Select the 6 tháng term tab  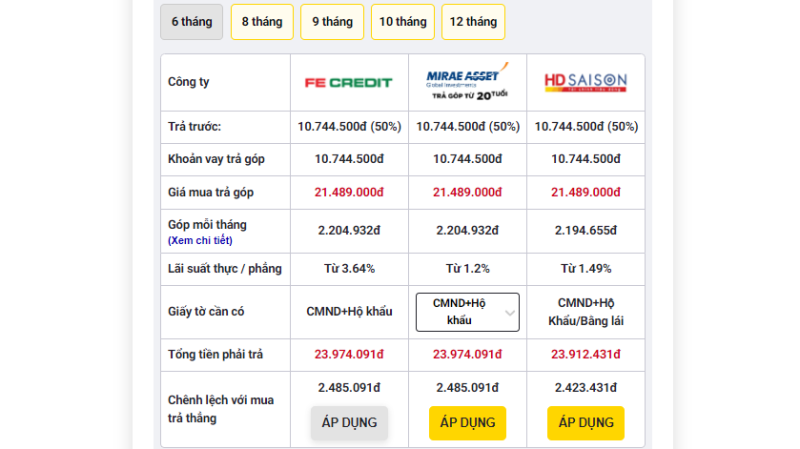tap(191, 22)
